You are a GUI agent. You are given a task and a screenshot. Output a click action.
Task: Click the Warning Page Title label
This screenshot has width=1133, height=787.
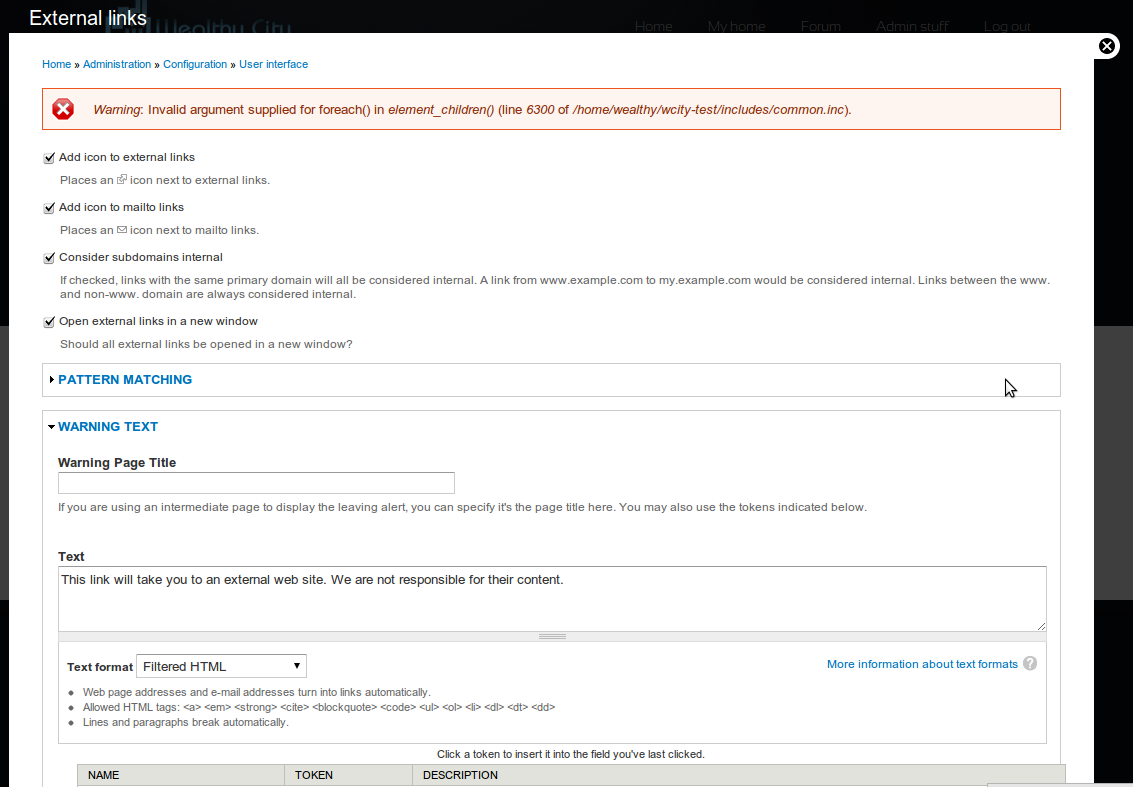(x=117, y=463)
